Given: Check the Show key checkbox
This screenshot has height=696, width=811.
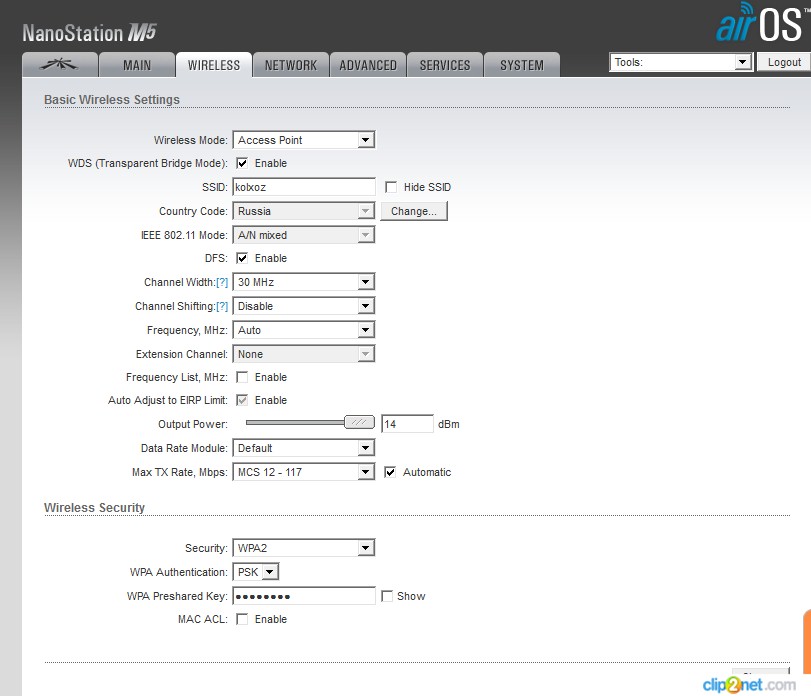Looking at the screenshot, I should click(x=387, y=596).
